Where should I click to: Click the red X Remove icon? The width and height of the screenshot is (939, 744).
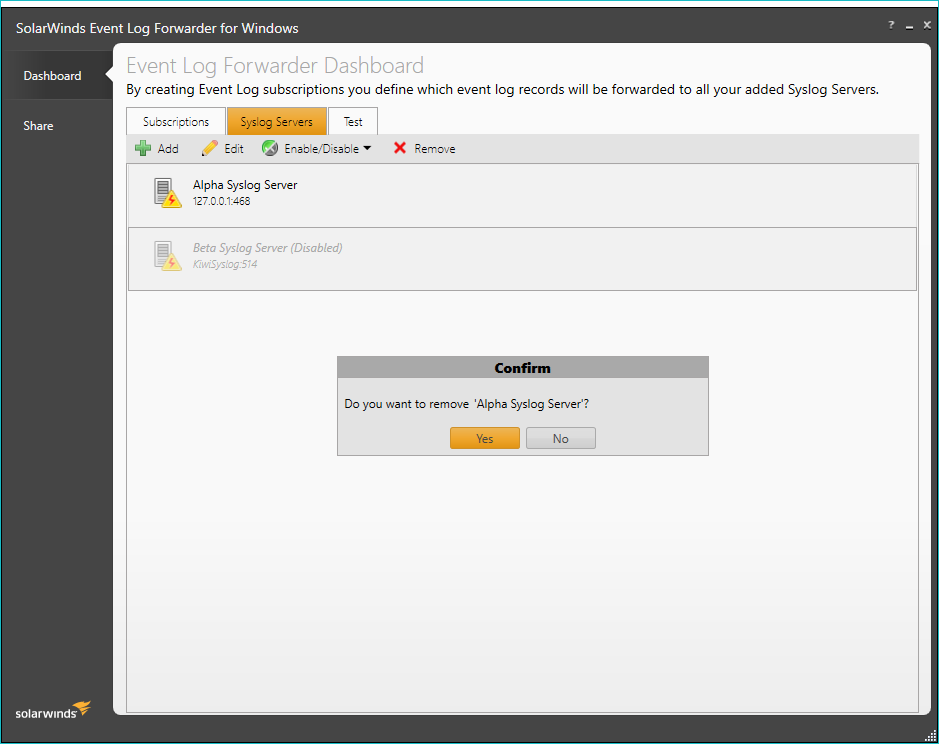pos(400,149)
